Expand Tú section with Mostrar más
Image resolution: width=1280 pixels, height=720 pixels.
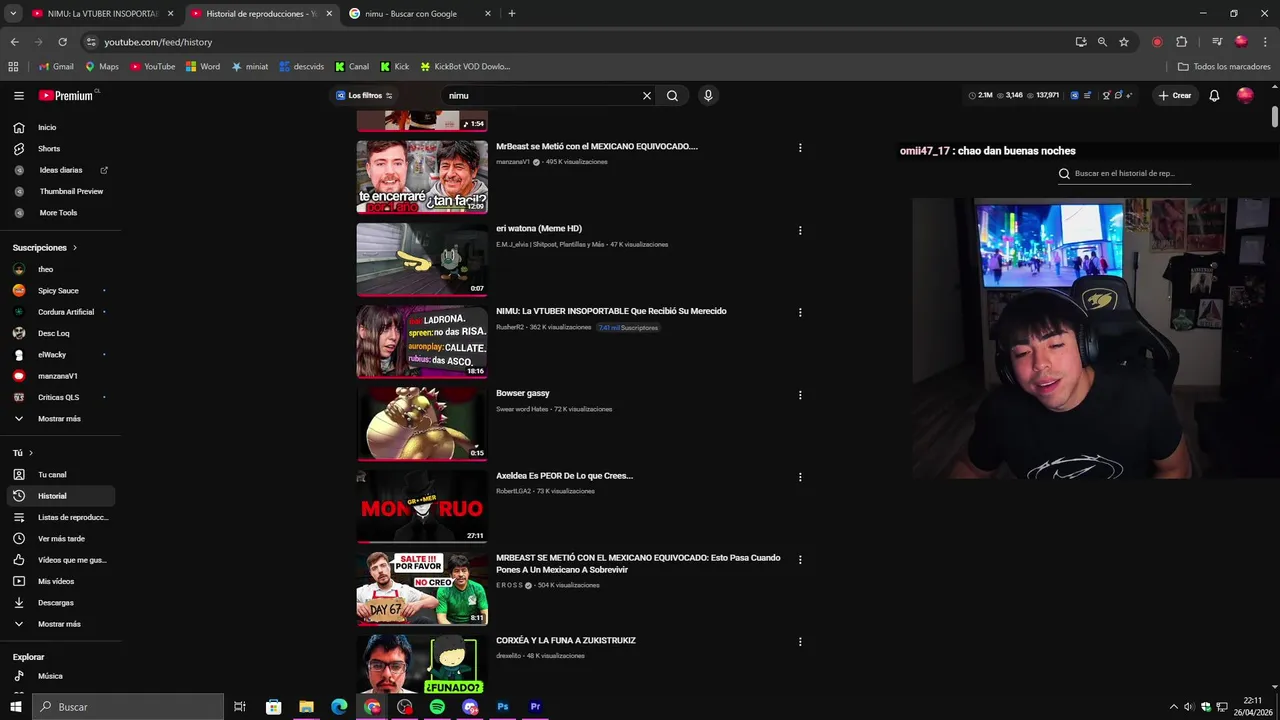59,624
